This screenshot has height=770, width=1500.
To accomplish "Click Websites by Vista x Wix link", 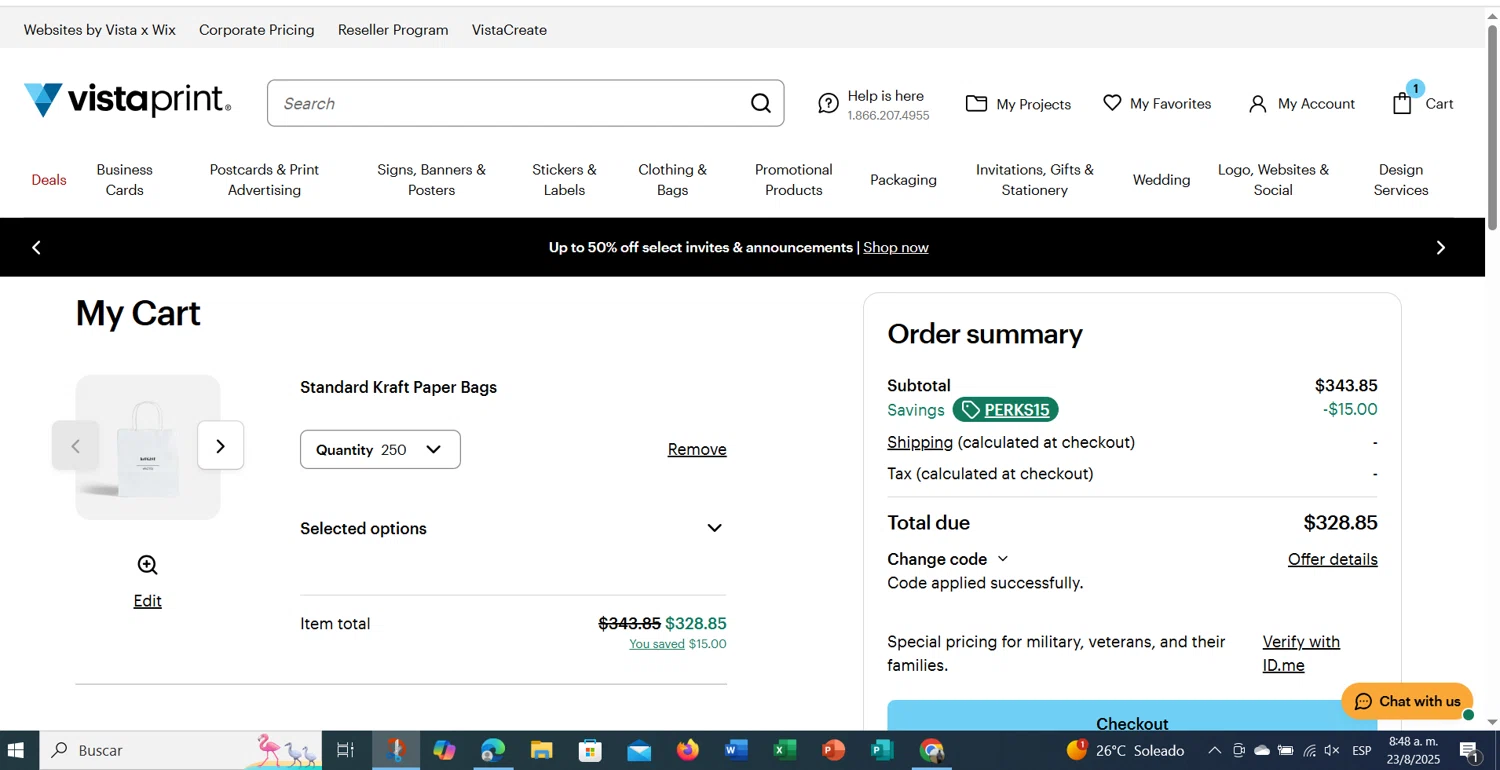I will 100,30.
